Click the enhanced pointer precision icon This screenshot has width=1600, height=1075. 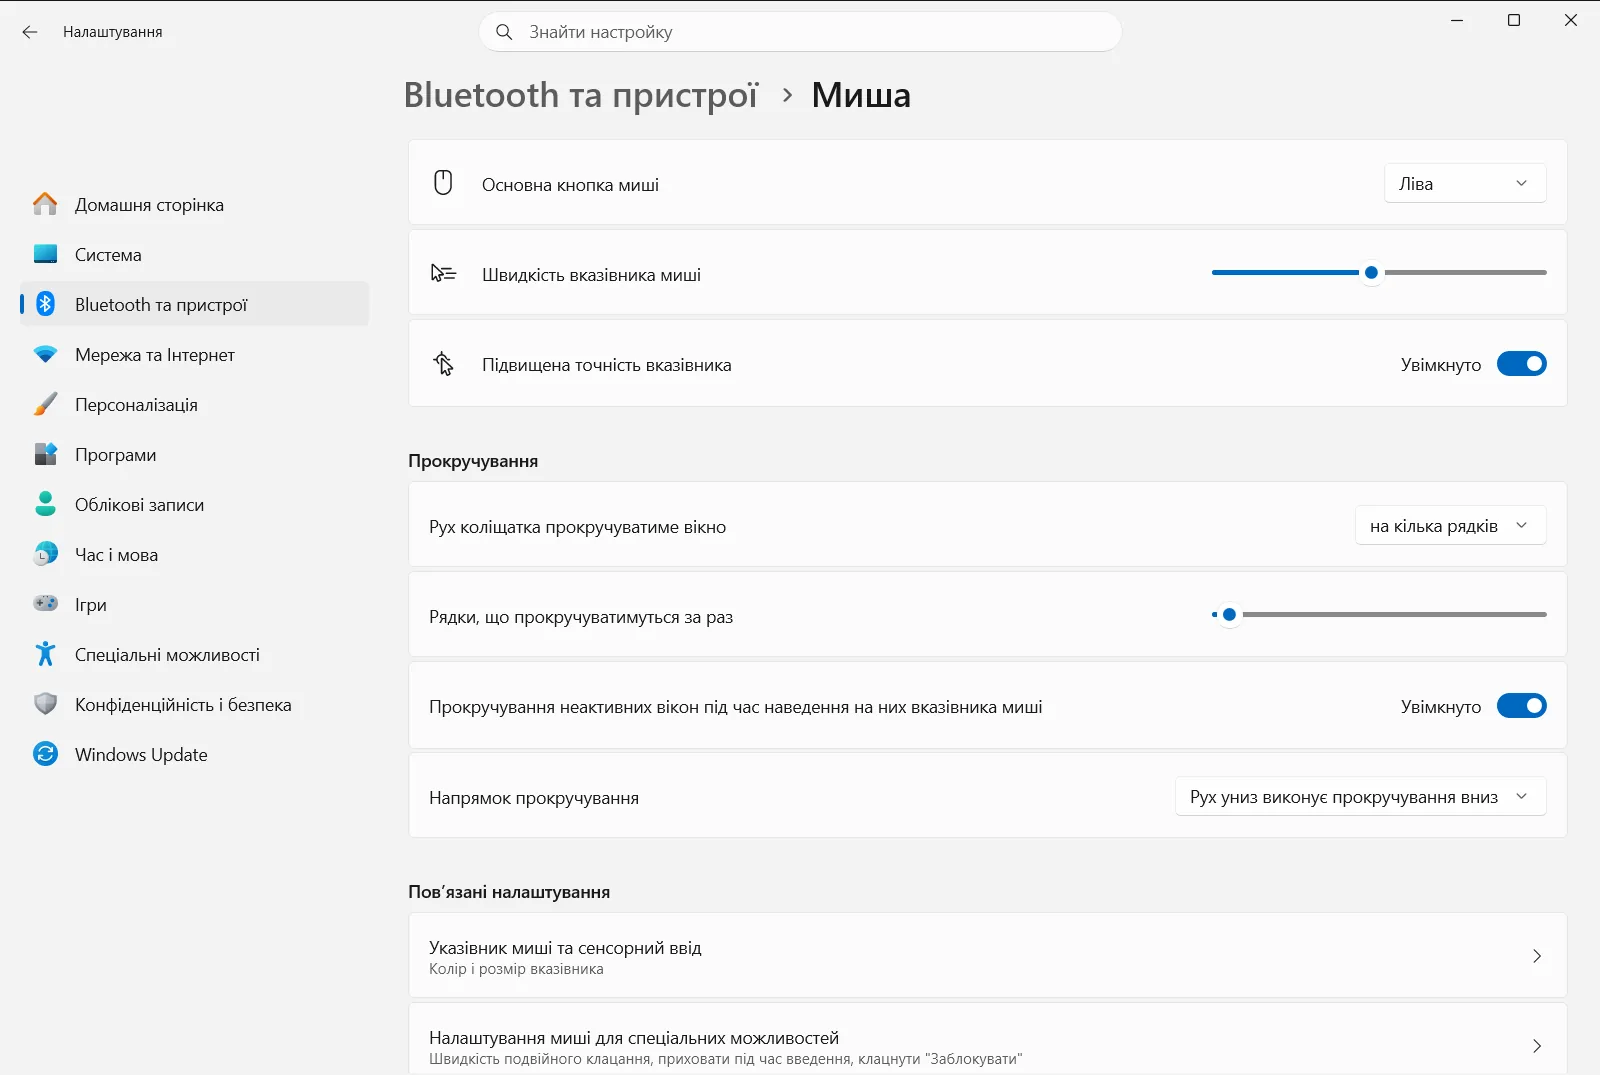point(443,364)
